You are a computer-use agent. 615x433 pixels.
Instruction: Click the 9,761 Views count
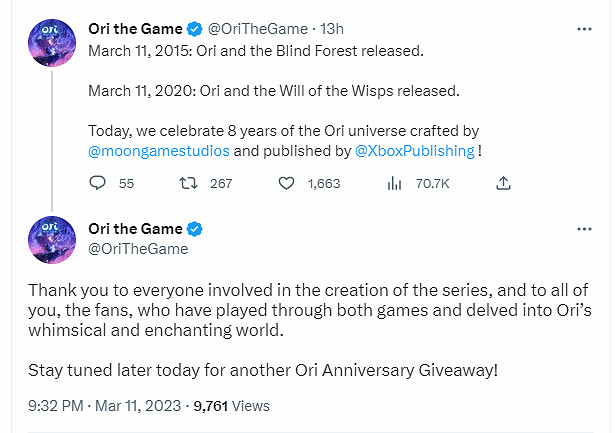232,406
